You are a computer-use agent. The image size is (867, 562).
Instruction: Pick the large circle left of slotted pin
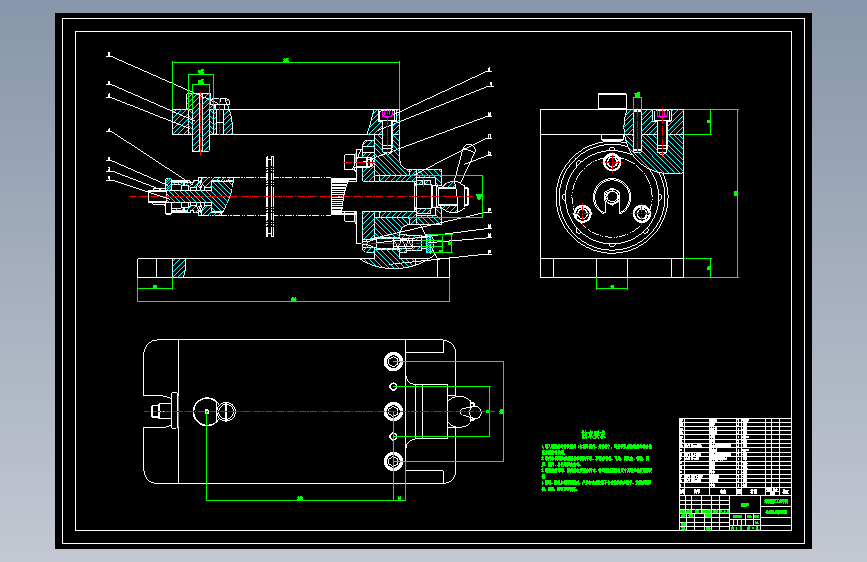coord(206,412)
